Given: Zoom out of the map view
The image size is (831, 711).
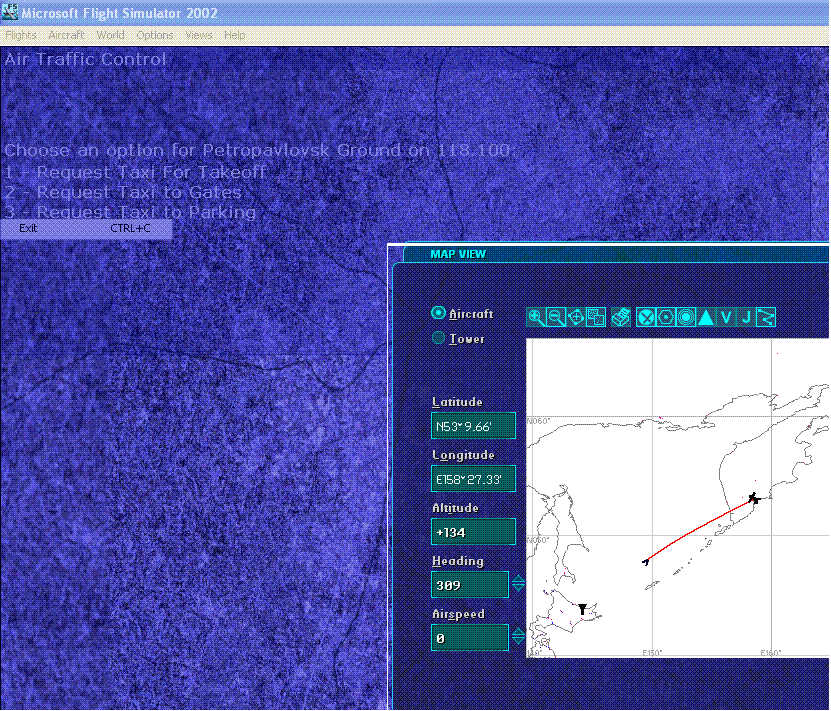Looking at the screenshot, I should (x=555, y=317).
